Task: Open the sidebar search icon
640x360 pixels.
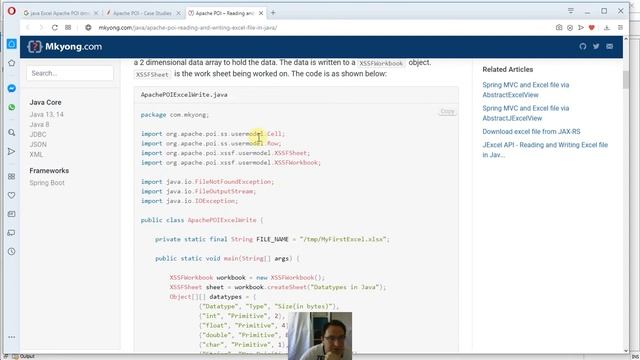Action: pos(12,133)
